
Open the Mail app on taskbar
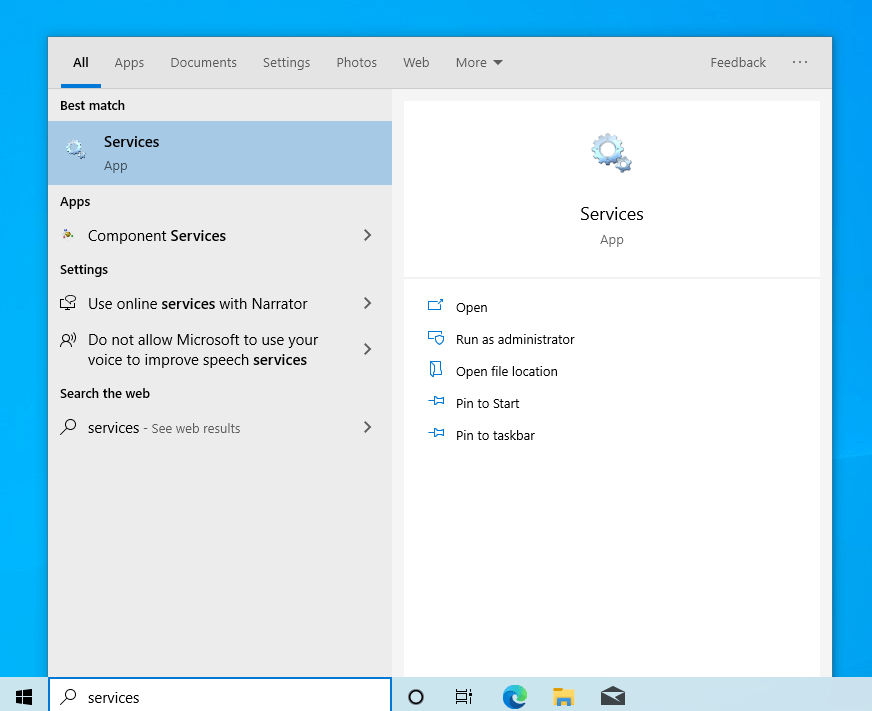(x=613, y=697)
